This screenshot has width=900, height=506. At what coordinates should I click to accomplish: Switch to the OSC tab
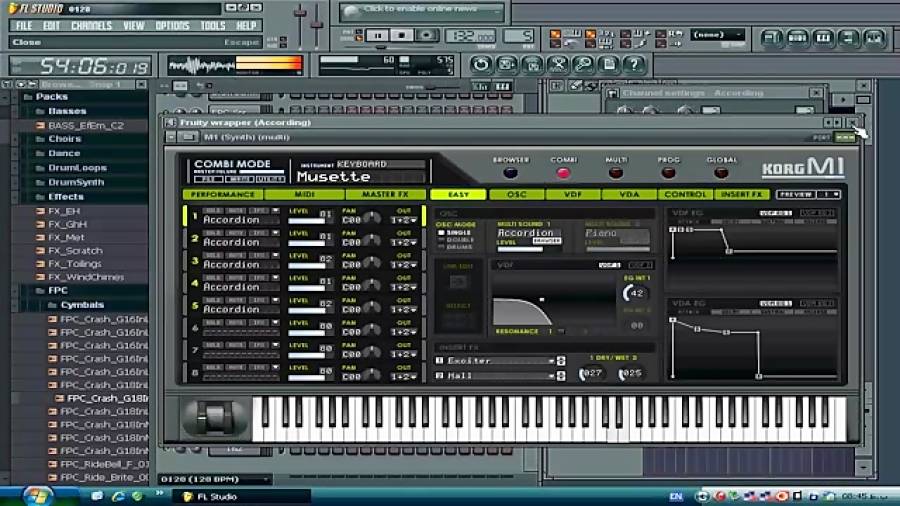pyautogui.click(x=517, y=194)
